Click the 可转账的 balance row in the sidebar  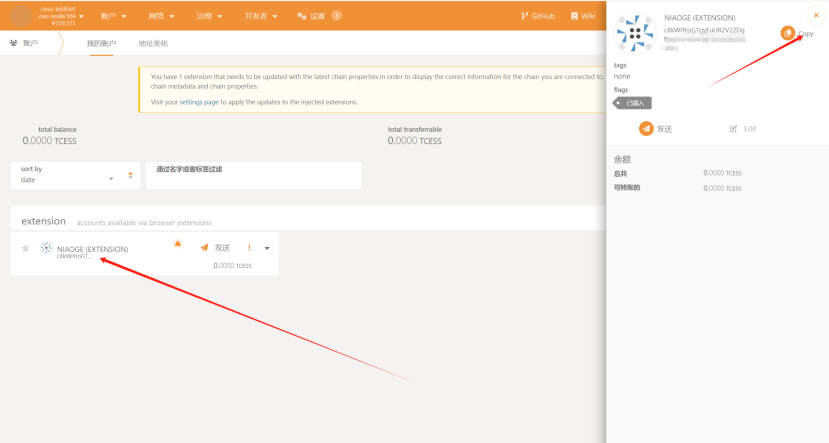click(x=678, y=188)
